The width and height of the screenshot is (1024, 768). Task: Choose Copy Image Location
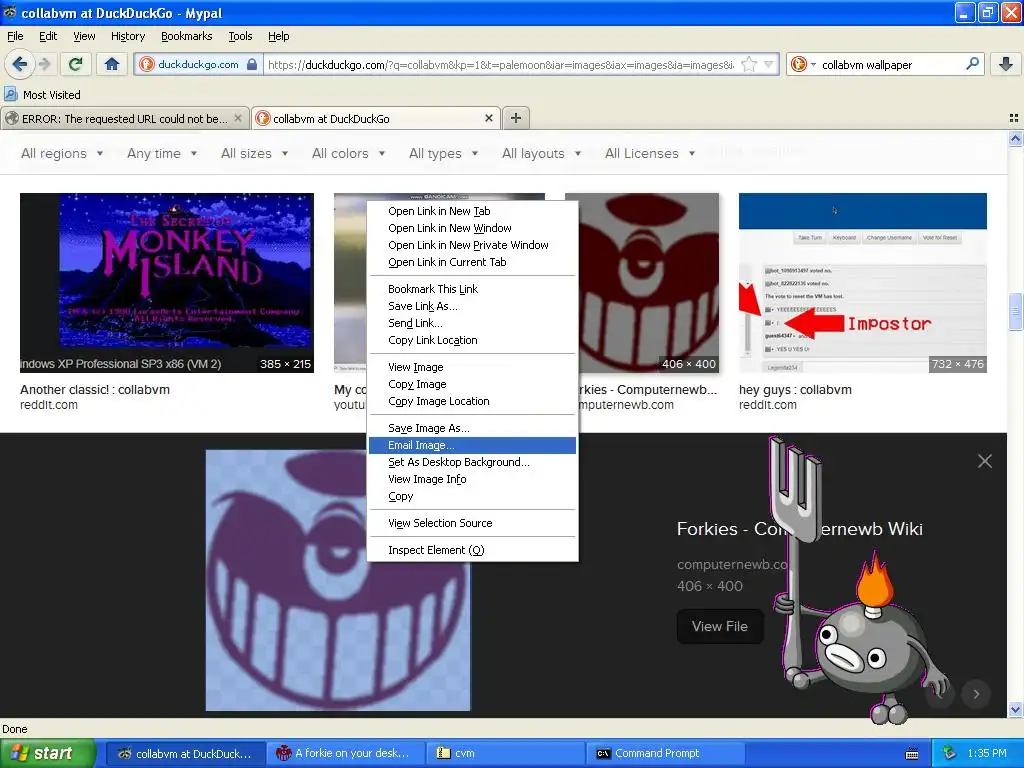(x=472, y=401)
